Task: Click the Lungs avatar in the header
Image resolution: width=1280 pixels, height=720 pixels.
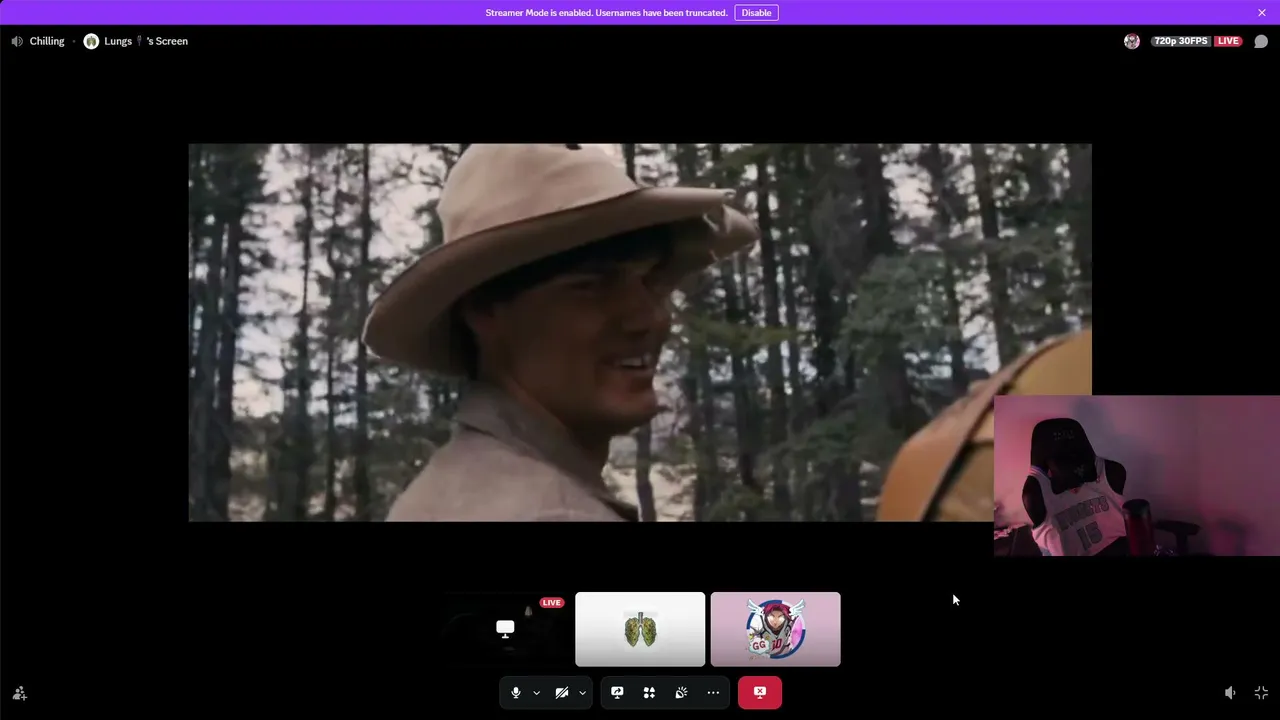Action: coord(91,41)
